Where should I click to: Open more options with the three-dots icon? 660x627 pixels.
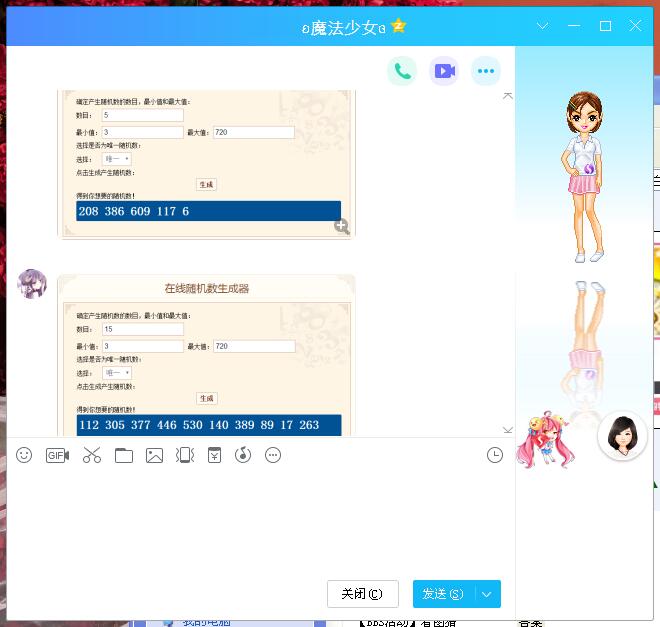(x=486, y=71)
